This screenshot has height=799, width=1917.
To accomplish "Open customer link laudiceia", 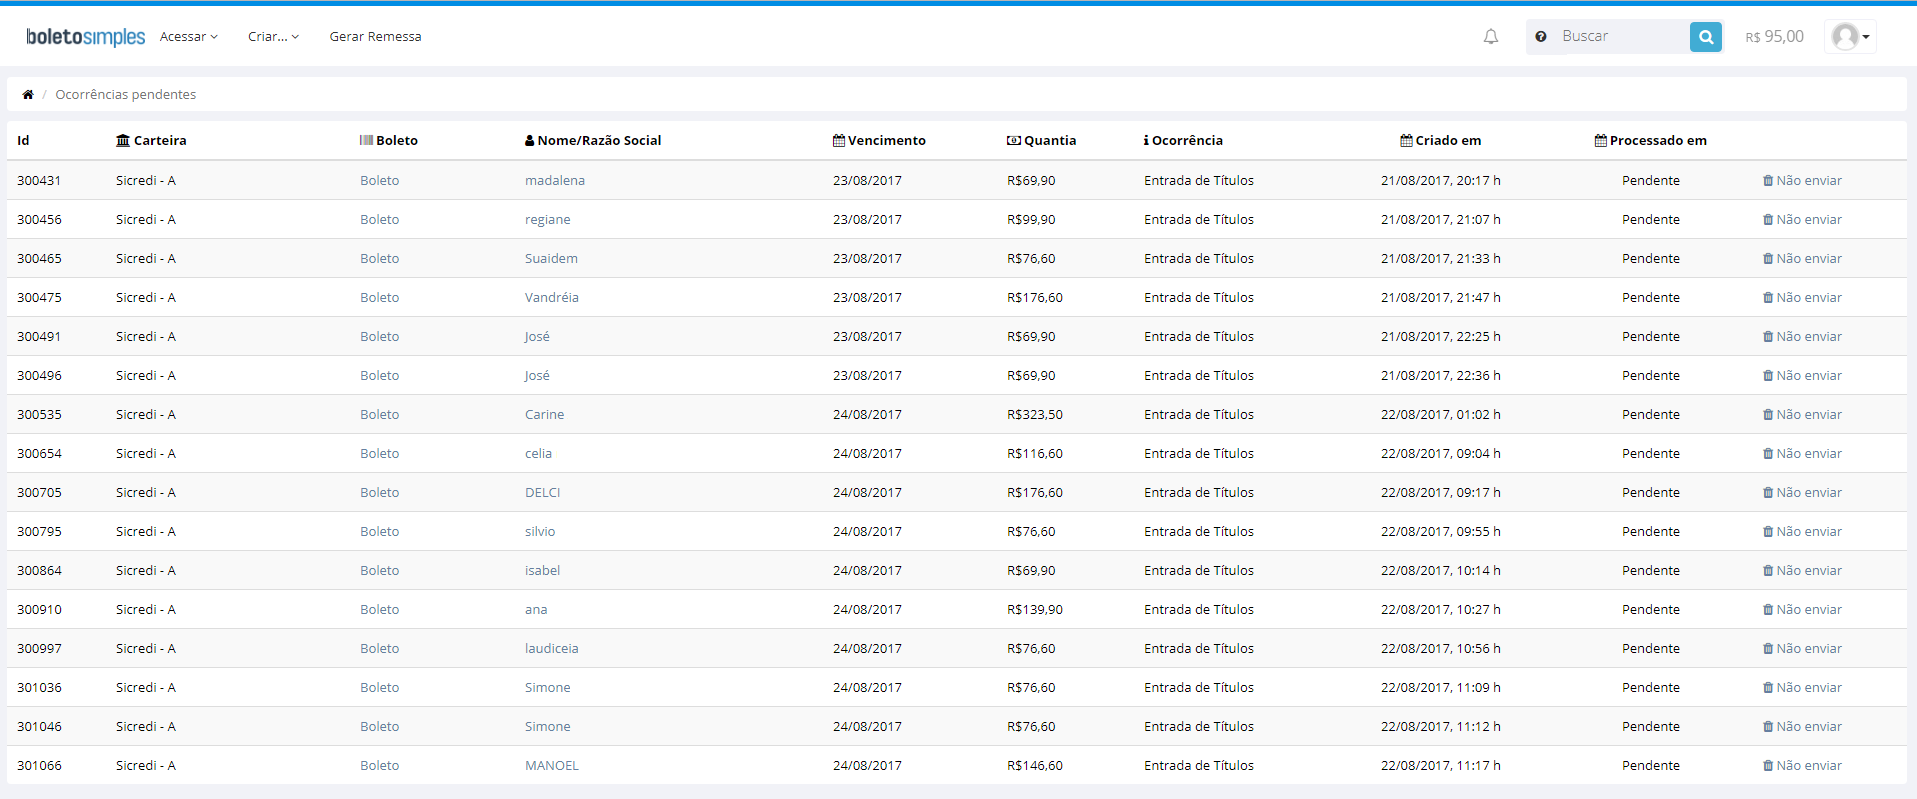I will coord(552,649).
